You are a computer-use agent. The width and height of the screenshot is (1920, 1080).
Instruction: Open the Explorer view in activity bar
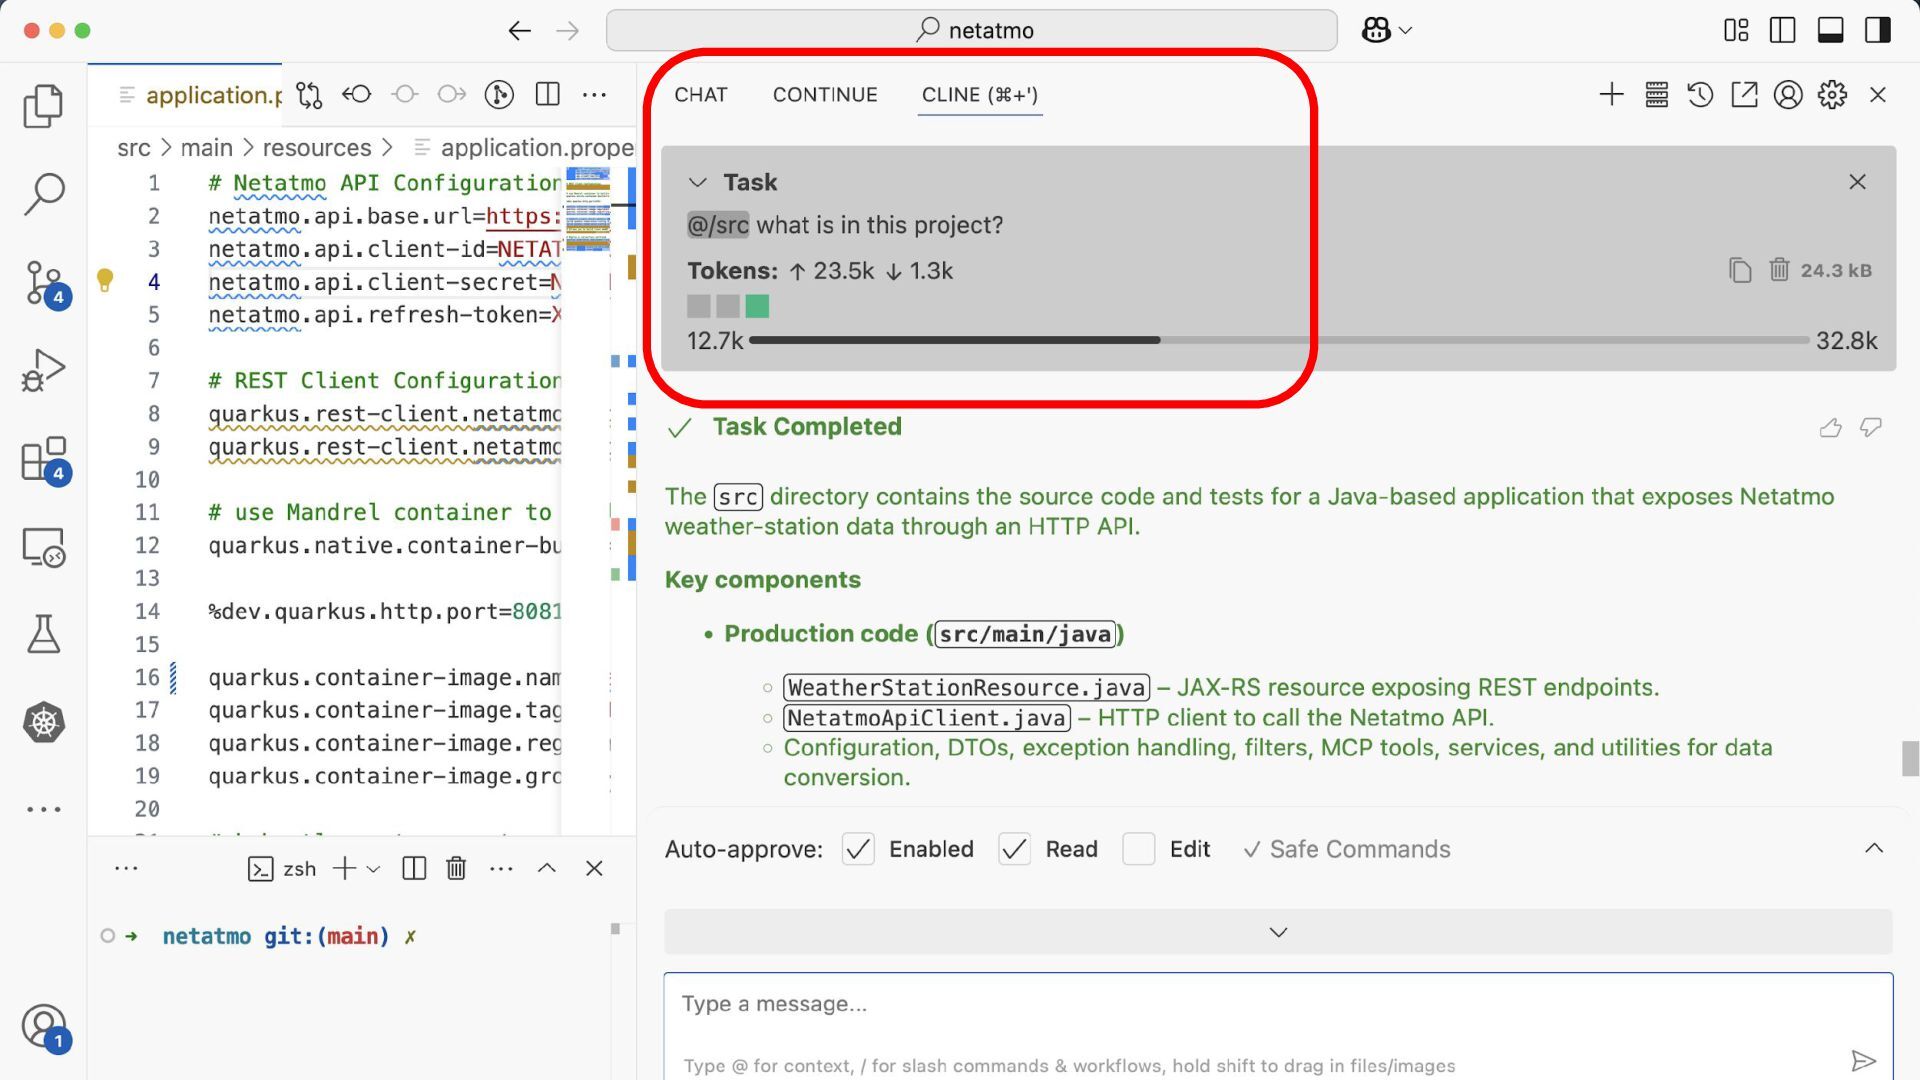(43, 106)
